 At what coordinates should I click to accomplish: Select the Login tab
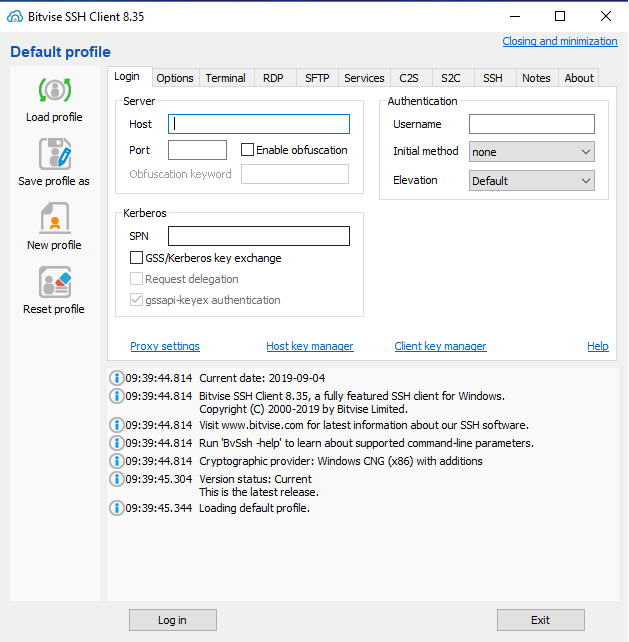(127, 77)
